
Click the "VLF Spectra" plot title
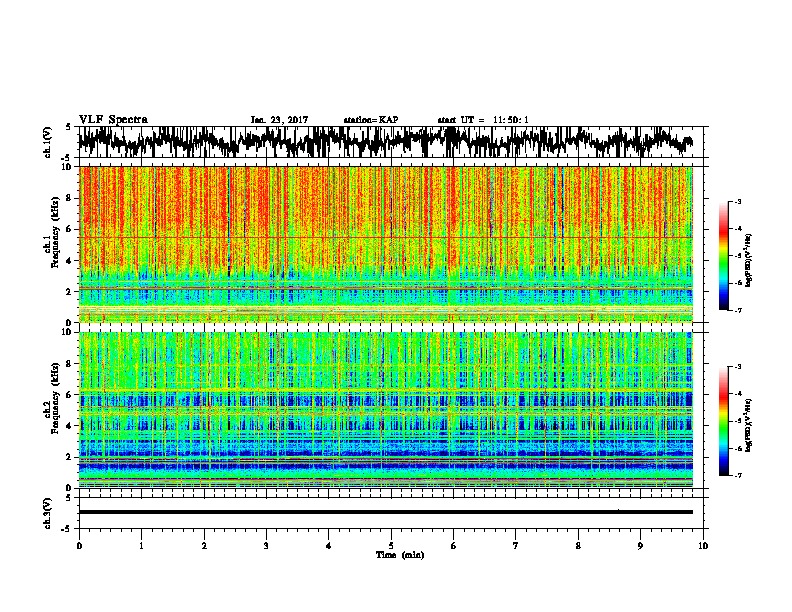[113, 120]
